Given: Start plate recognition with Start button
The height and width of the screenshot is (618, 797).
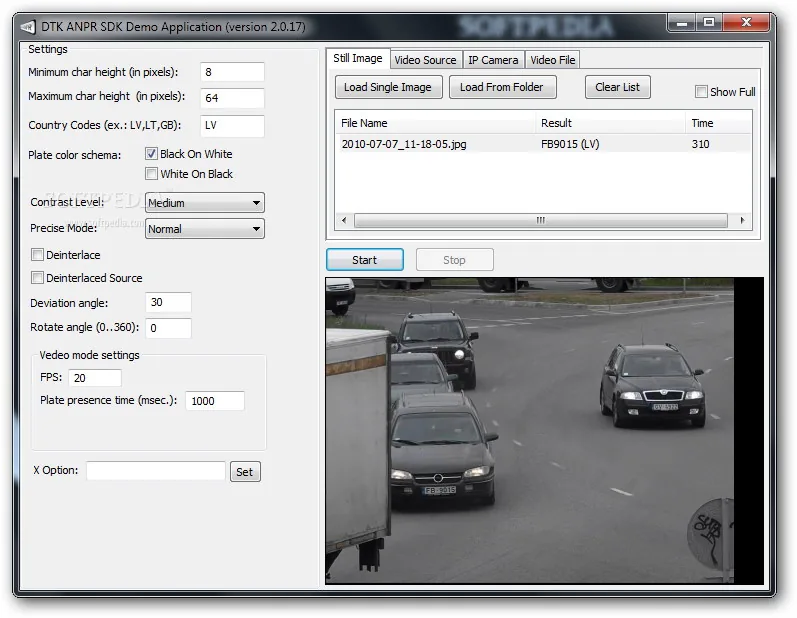Looking at the screenshot, I should click(365, 260).
